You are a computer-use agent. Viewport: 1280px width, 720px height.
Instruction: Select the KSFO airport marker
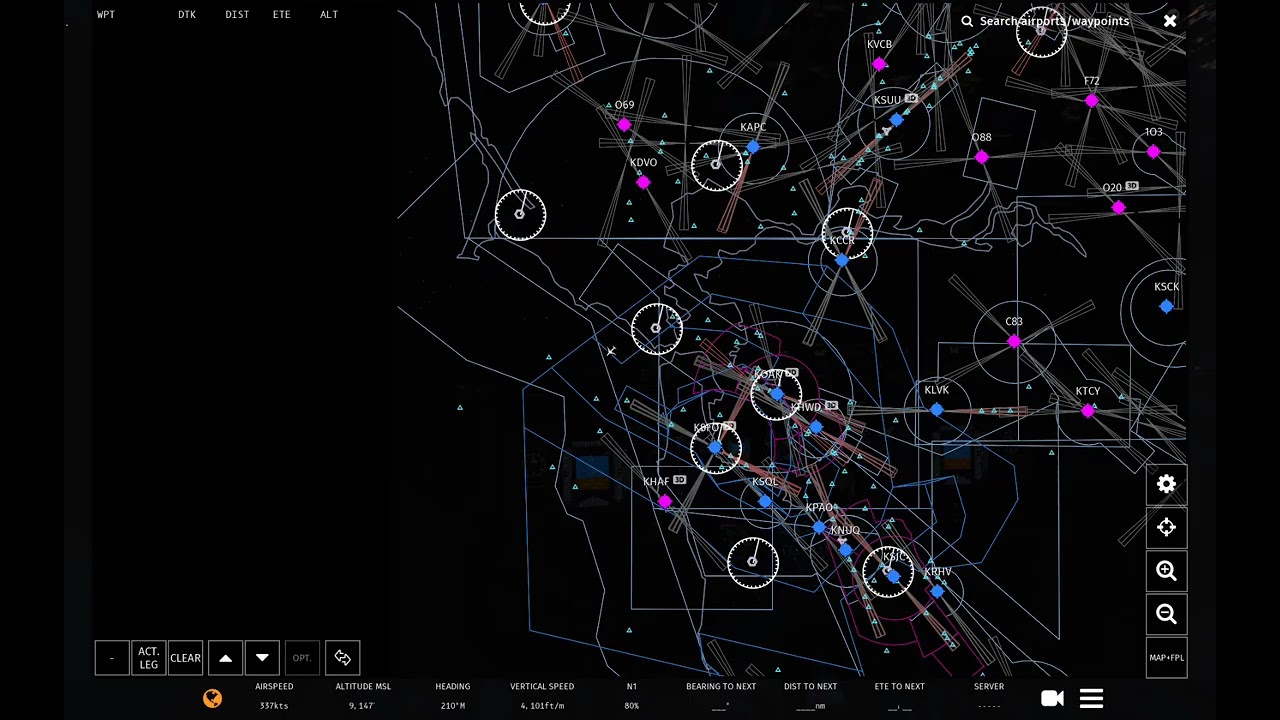tap(714, 447)
